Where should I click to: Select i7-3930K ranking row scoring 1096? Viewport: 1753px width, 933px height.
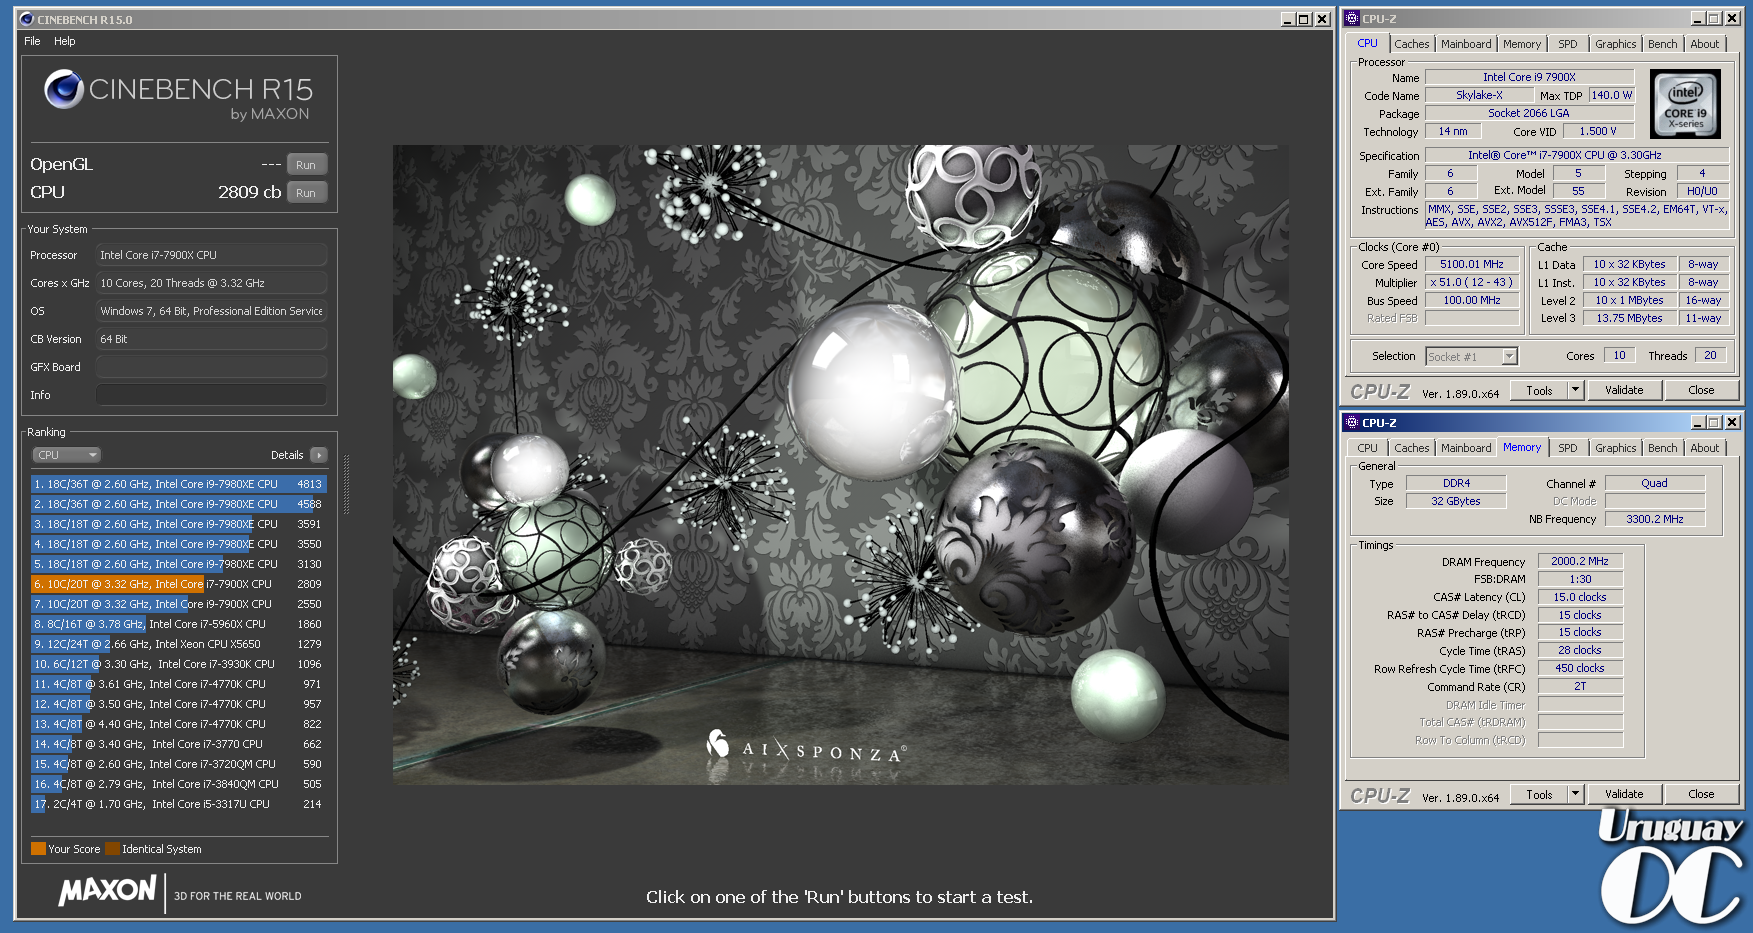179,664
